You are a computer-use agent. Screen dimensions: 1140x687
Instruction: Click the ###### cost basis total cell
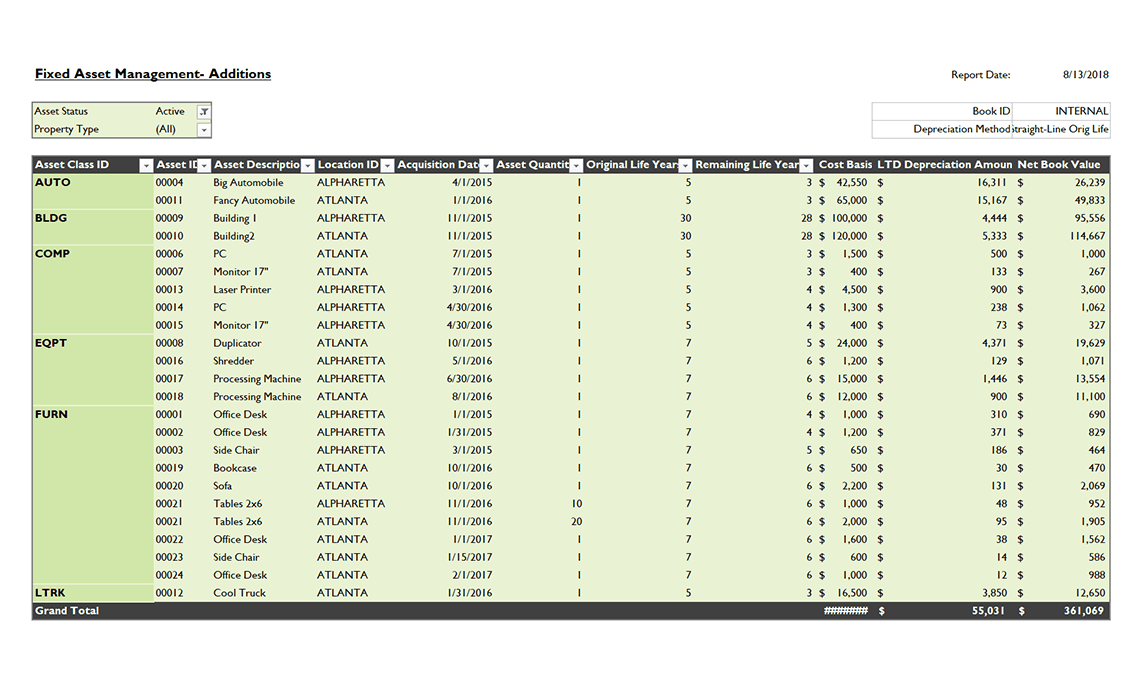[x=846, y=611]
